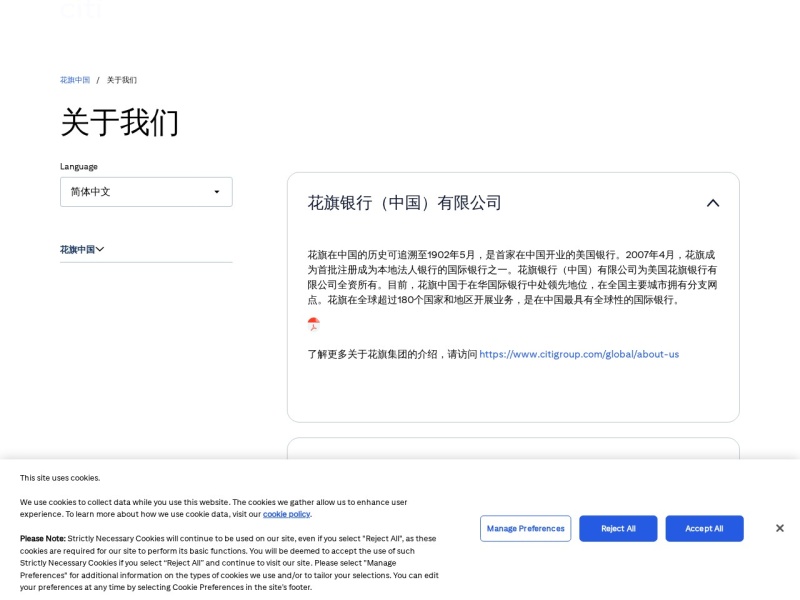Expand the 花旗中国 sidebar menu
The image size is (800, 600).
82,249
